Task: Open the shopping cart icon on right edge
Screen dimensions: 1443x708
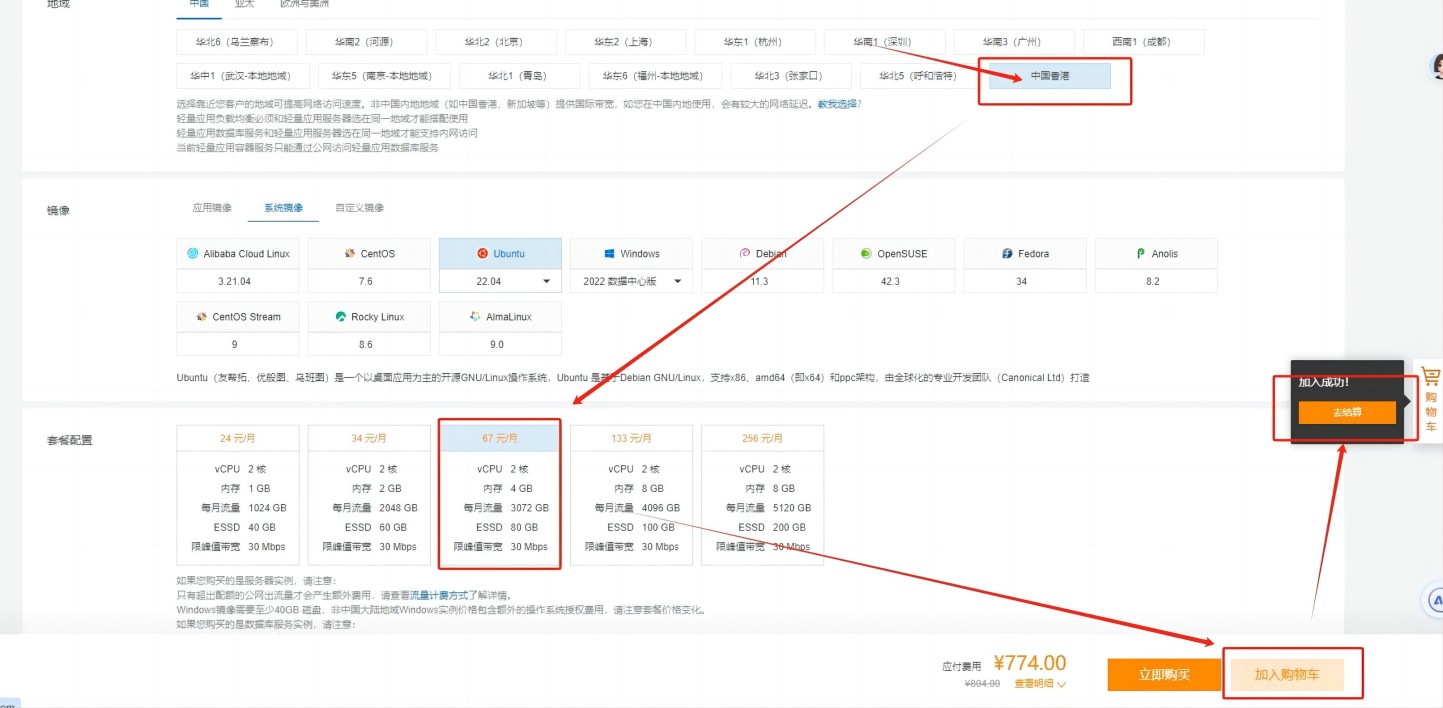Action: (x=1431, y=377)
